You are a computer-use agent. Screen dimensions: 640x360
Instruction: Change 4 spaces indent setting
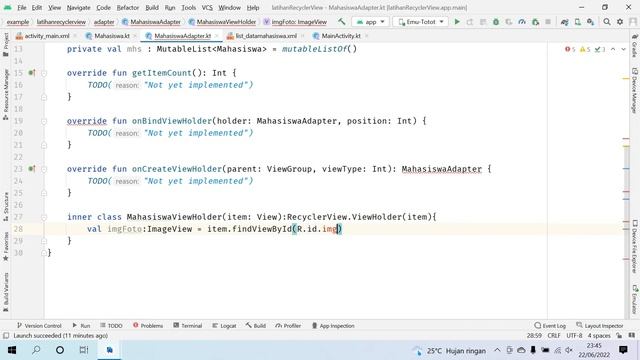pos(599,336)
